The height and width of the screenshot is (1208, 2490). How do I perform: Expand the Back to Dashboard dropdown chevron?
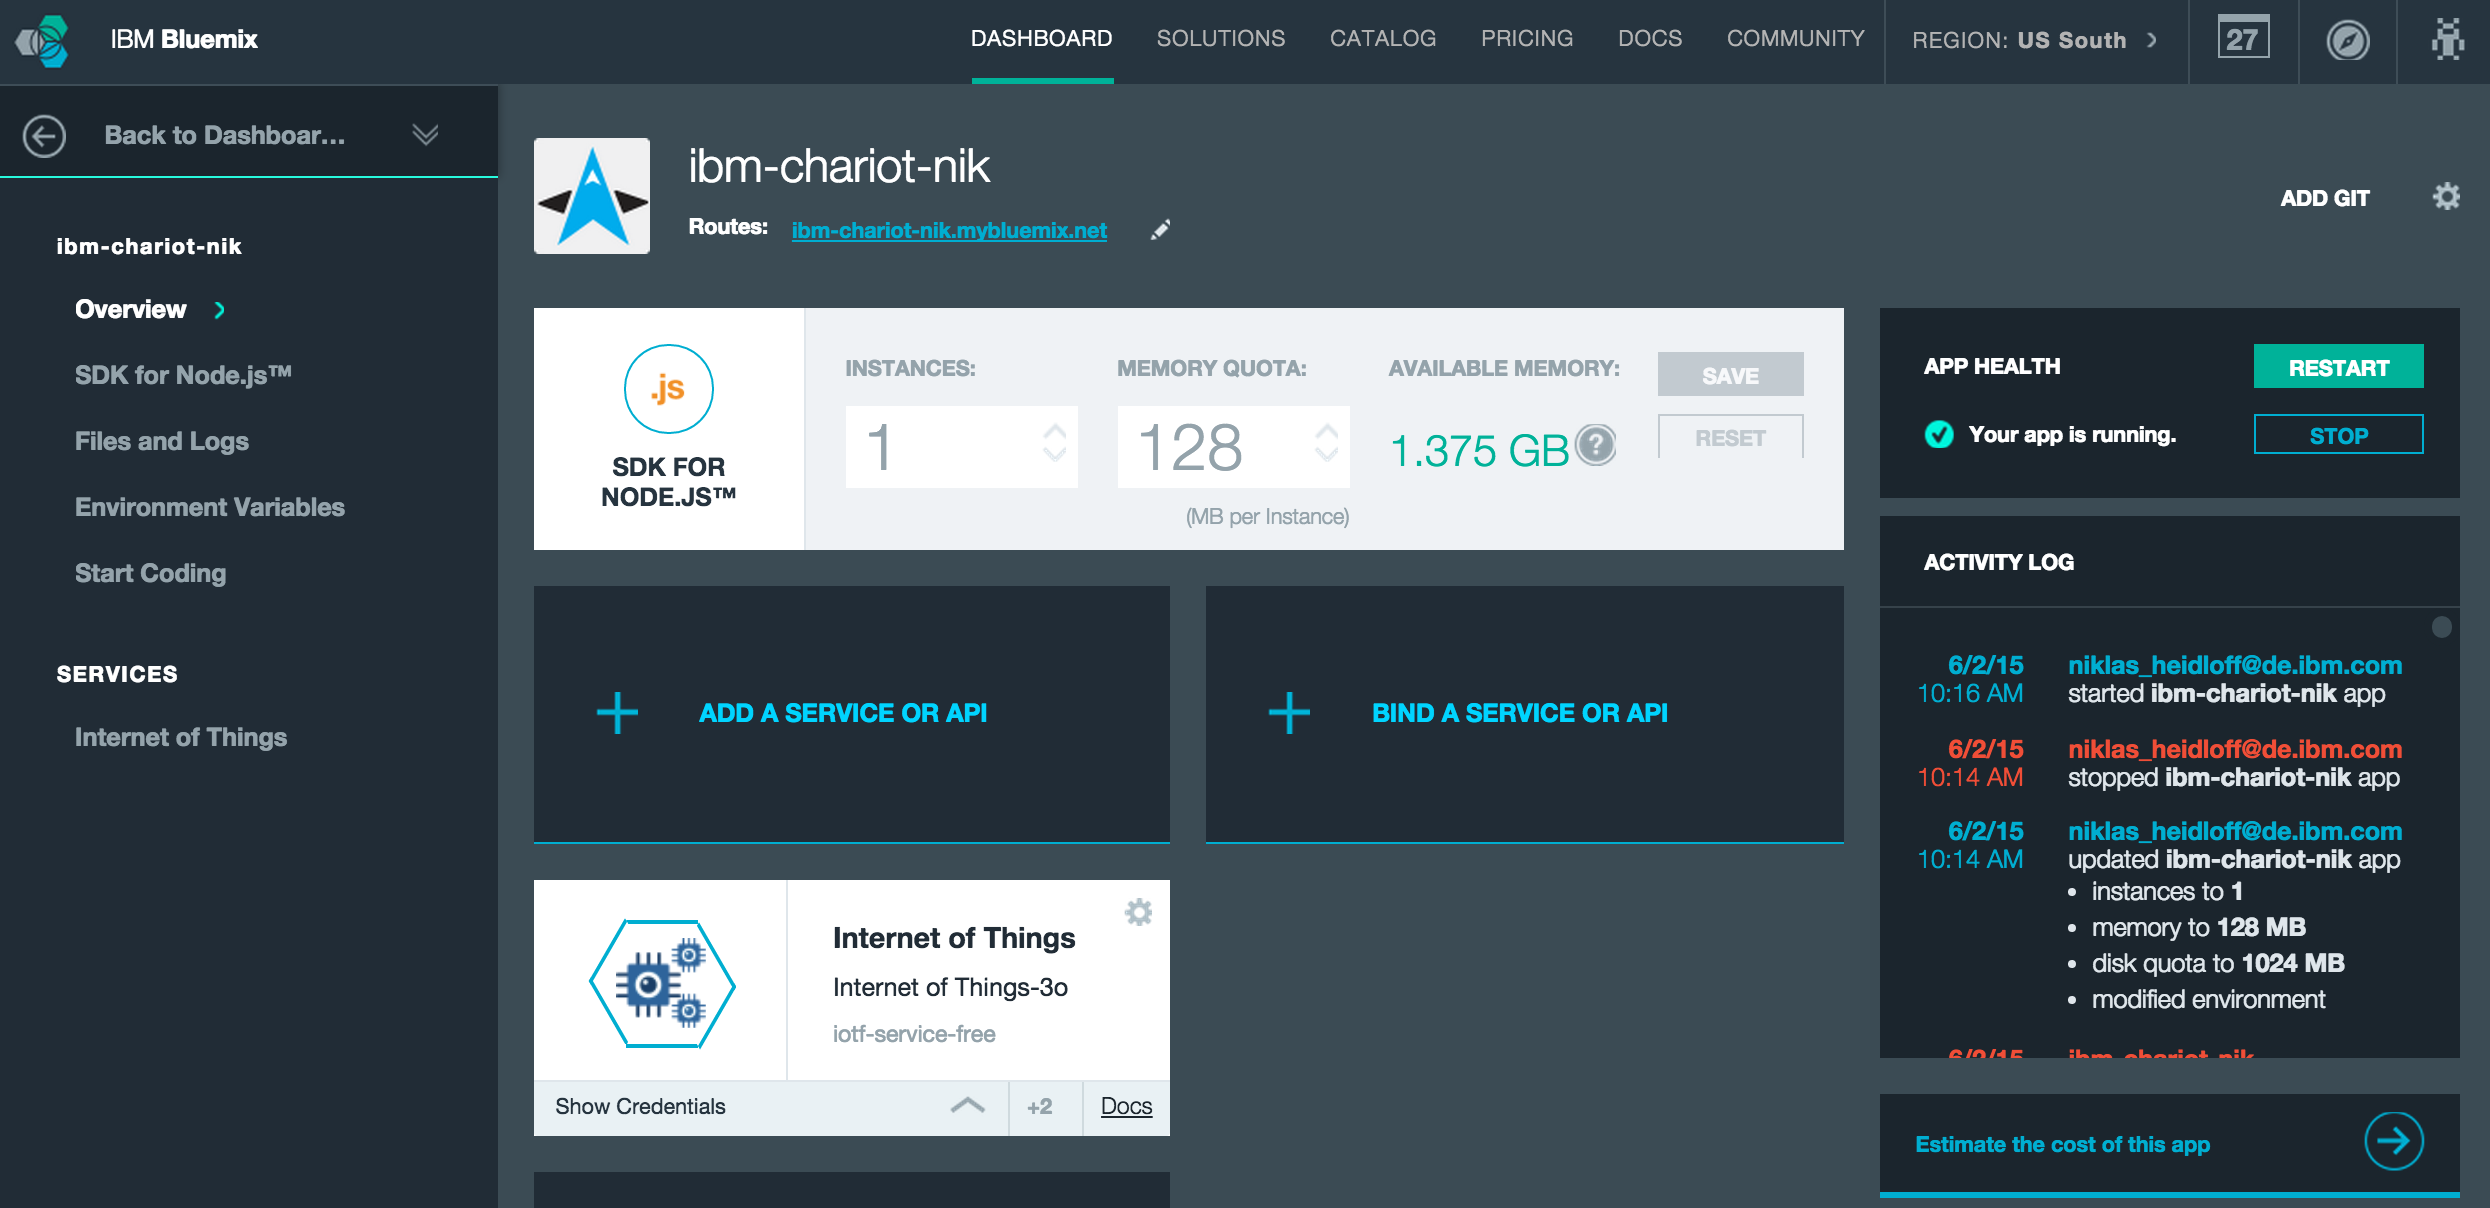click(425, 135)
